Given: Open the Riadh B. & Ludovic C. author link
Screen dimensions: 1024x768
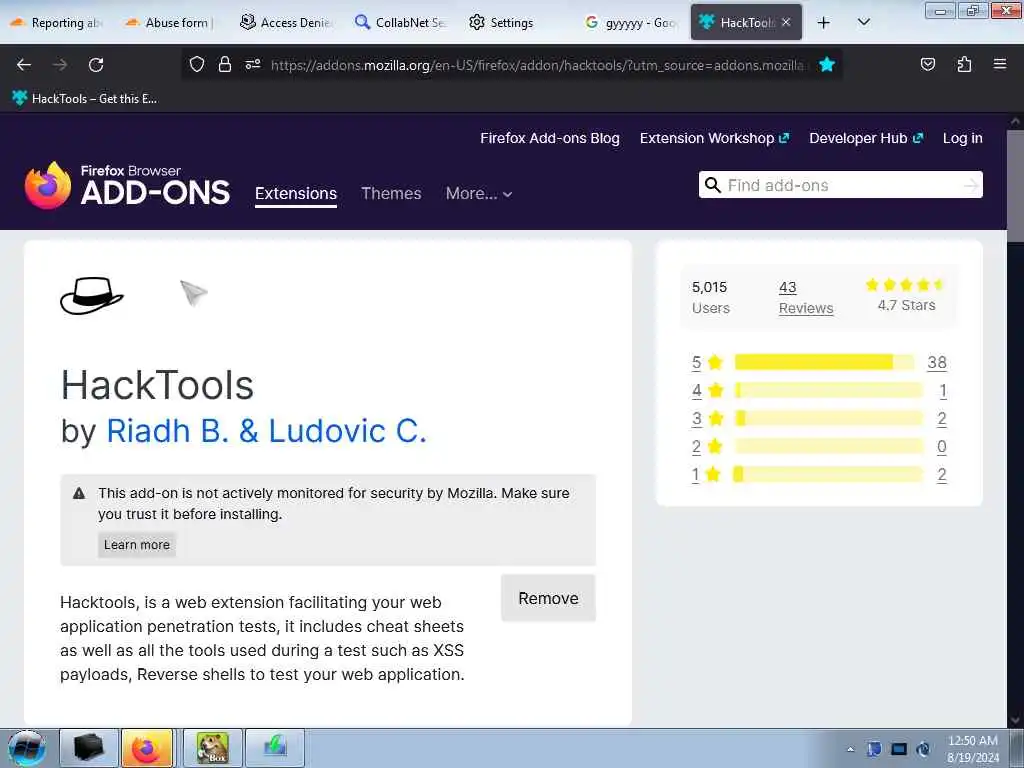Looking at the screenshot, I should point(266,431).
